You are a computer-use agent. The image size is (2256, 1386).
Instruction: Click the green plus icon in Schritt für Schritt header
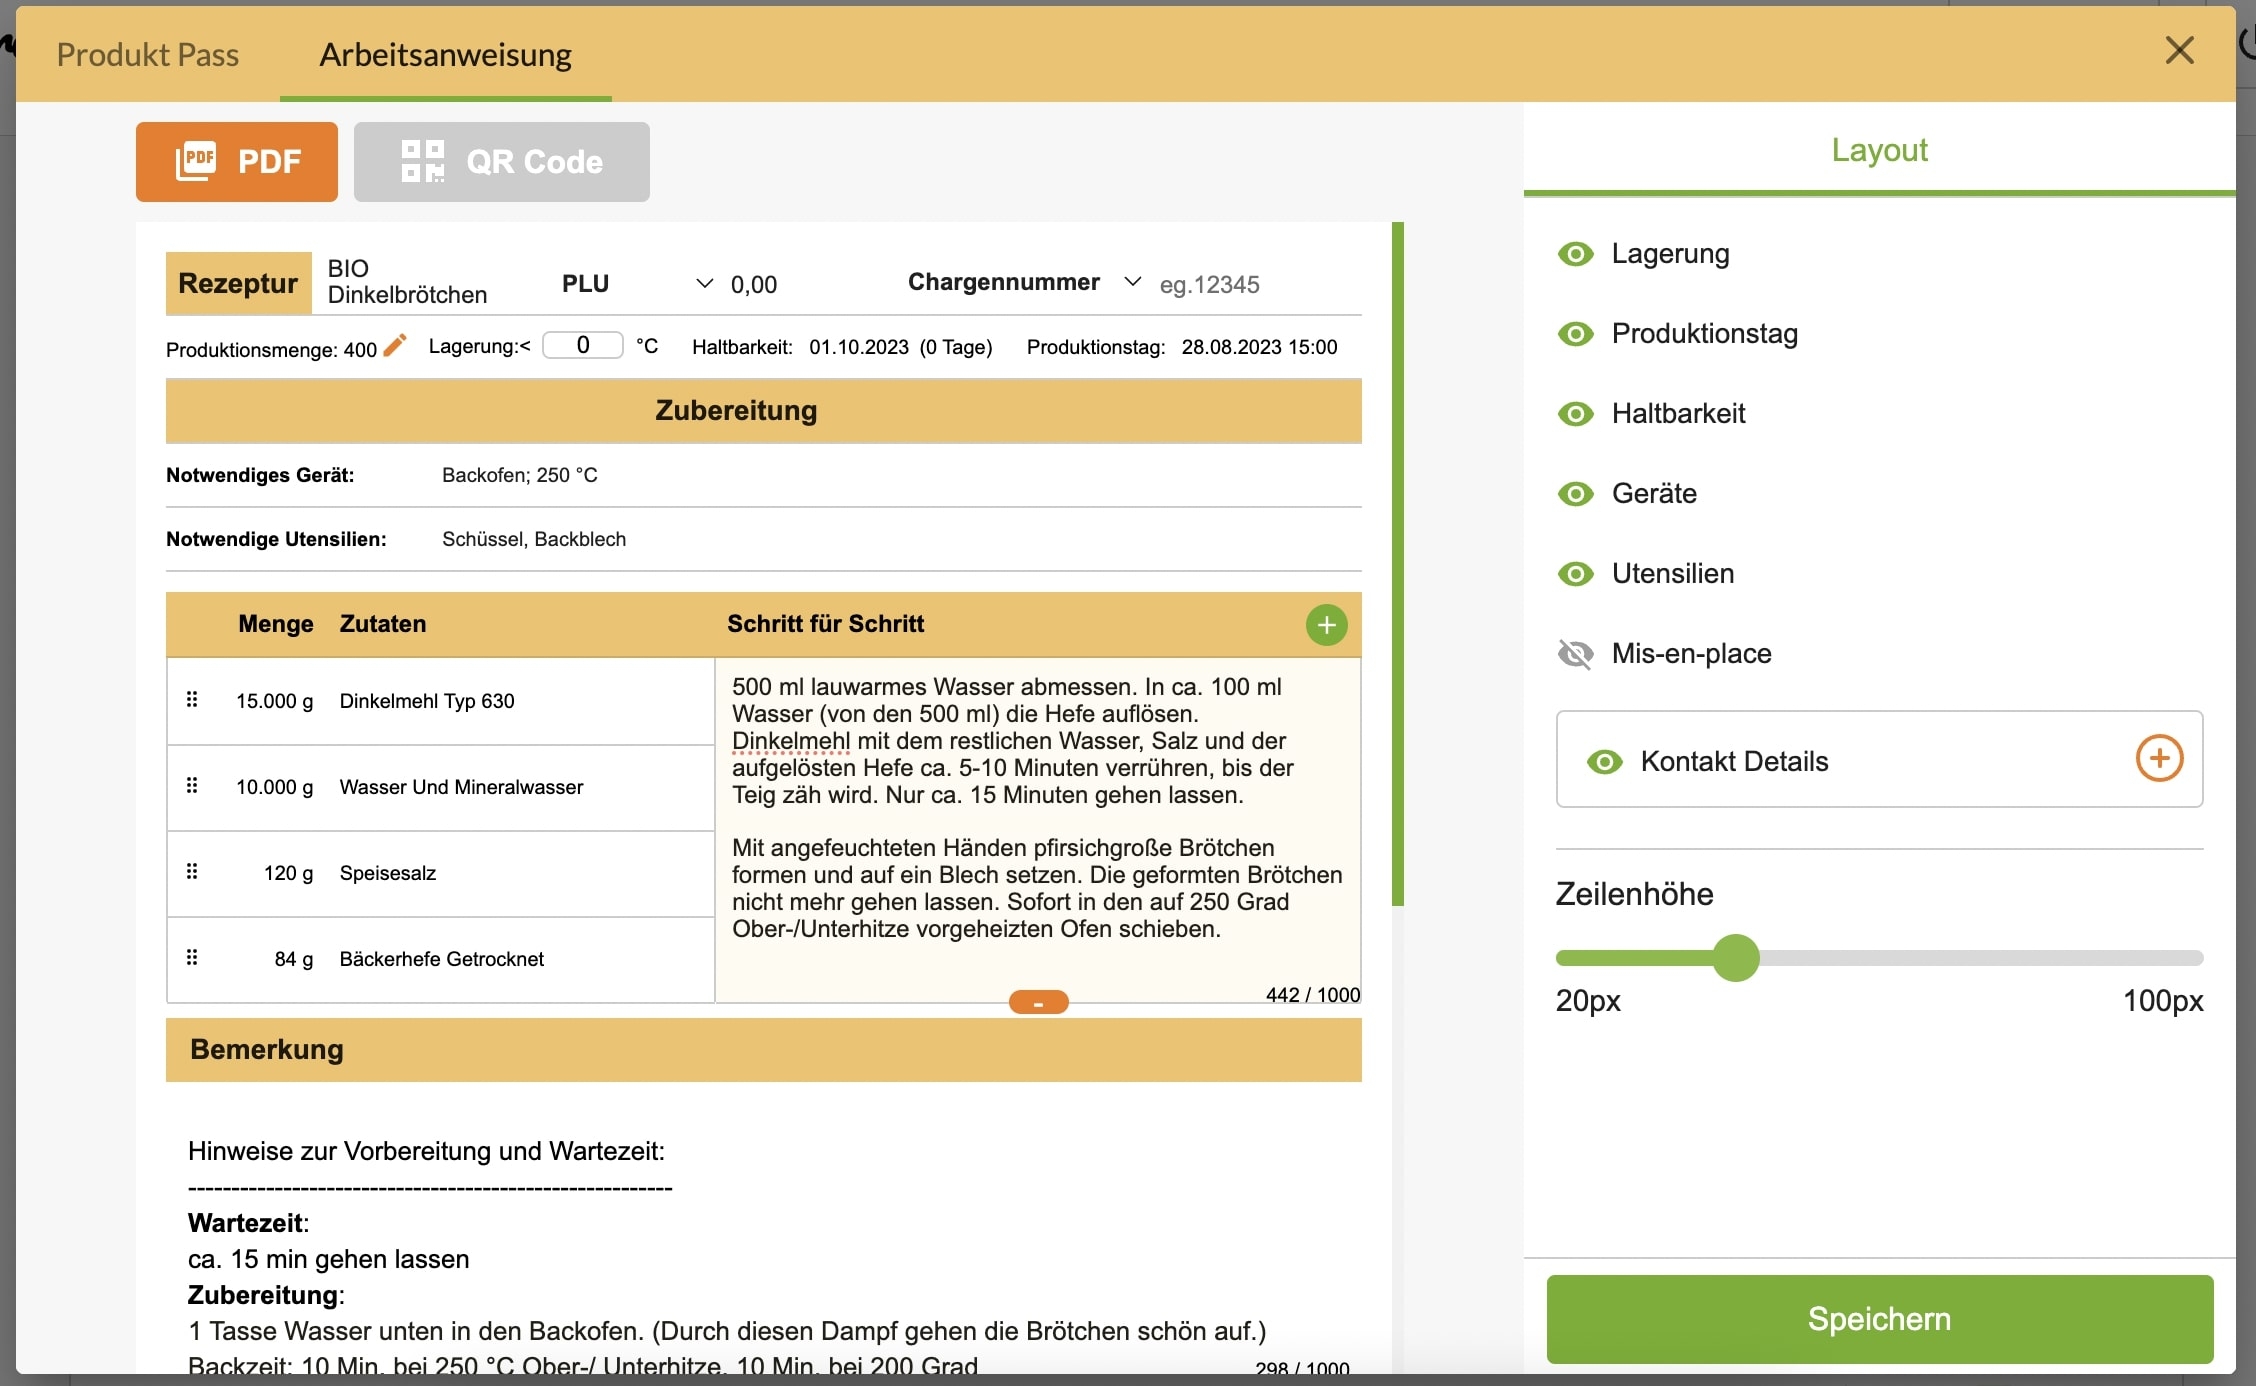point(1326,625)
